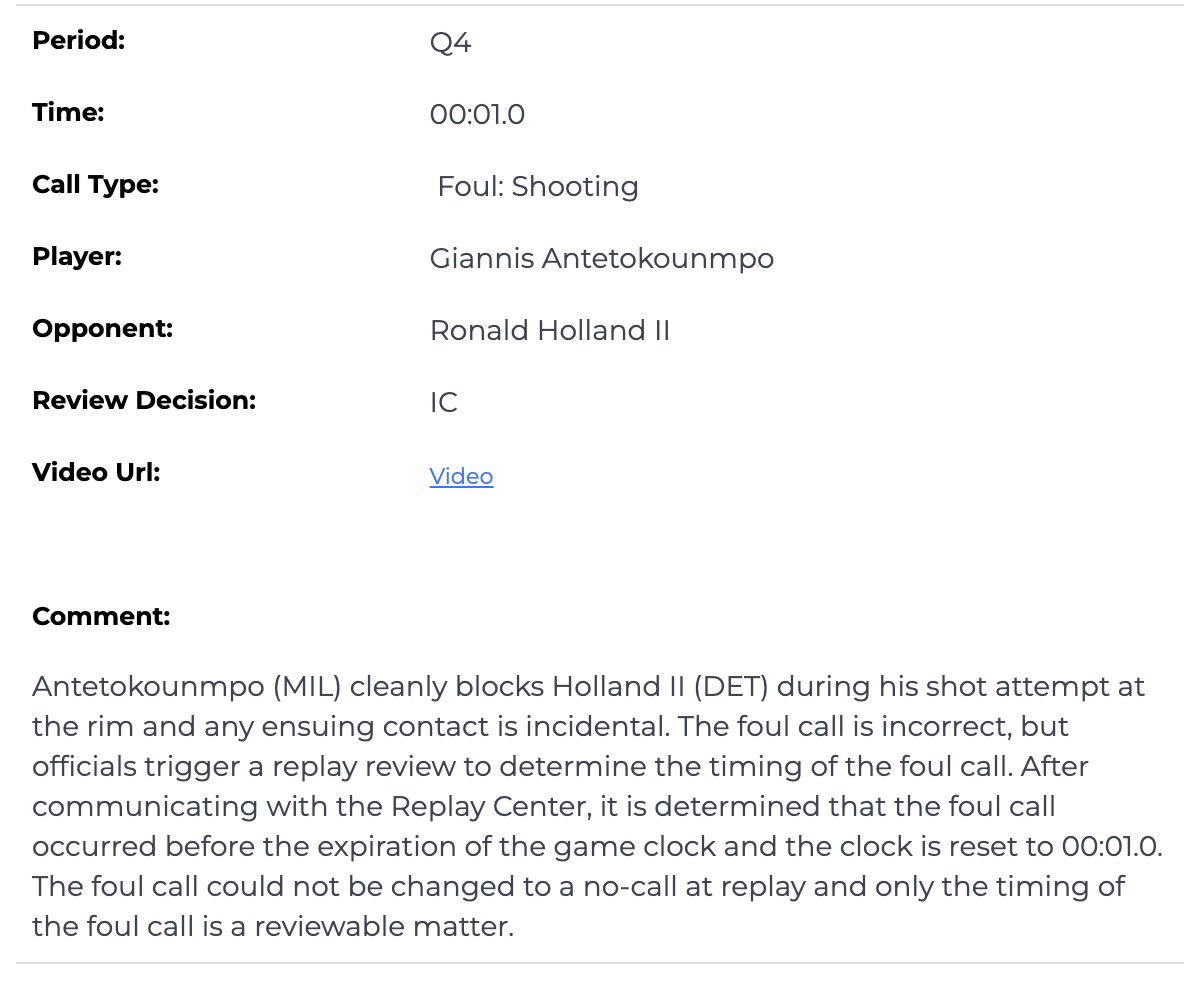Viewport: 1192px width, 1000px height.
Task: Click "Antetokounmpo (MIL)" in the comment text
Action: coord(187,688)
